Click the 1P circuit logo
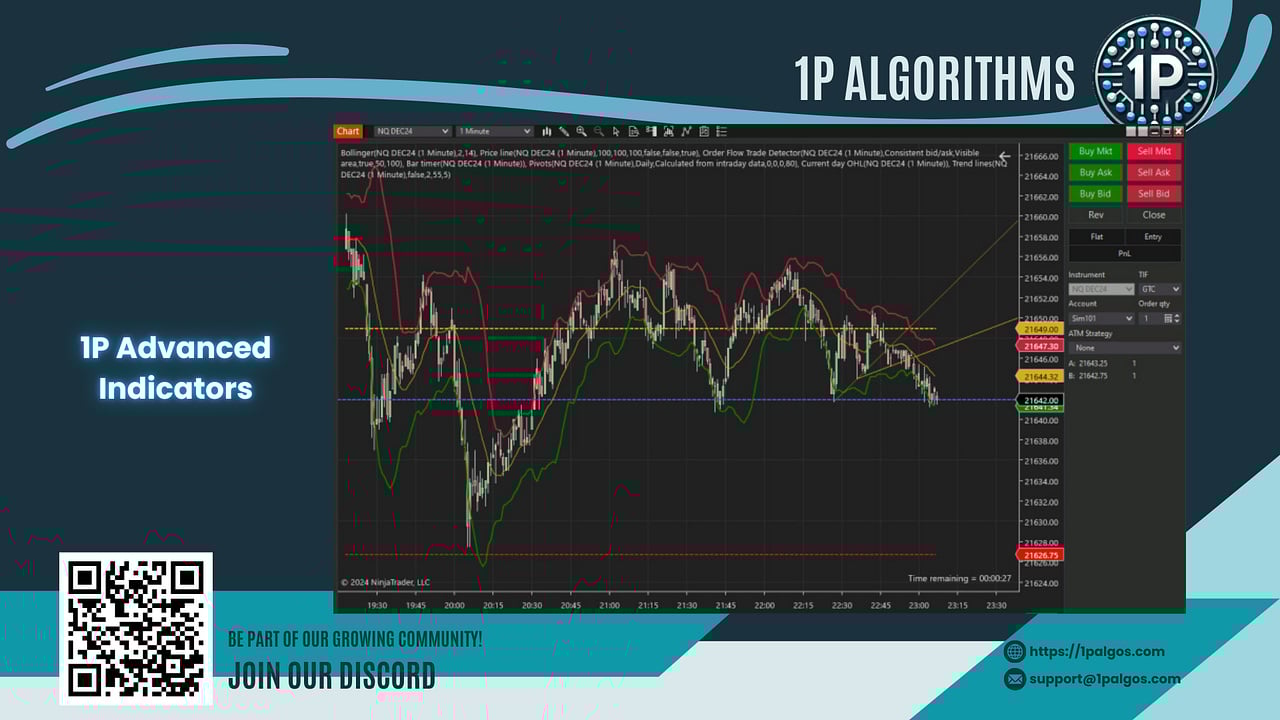 (x=1155, y=74)
